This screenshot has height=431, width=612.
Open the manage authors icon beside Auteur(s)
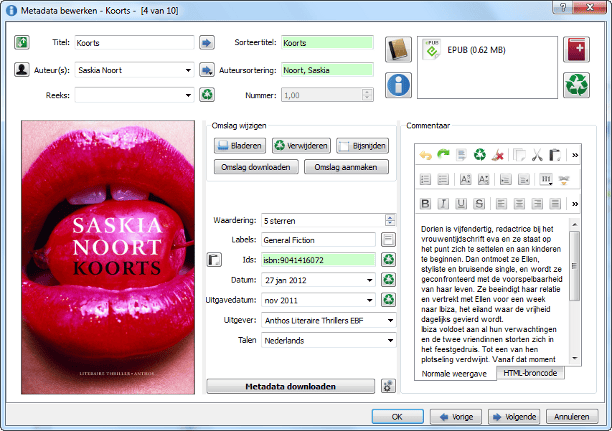tap(22, 70)
